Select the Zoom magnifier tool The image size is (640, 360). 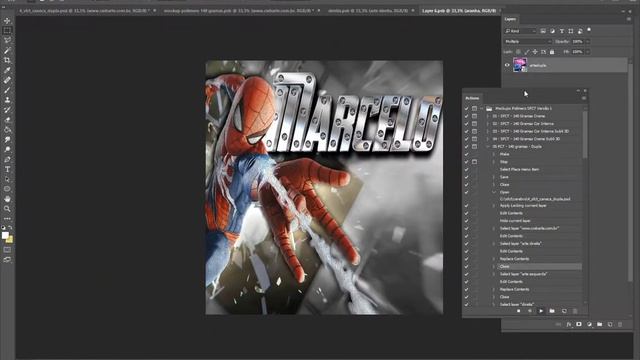click(x=7, y=209)
